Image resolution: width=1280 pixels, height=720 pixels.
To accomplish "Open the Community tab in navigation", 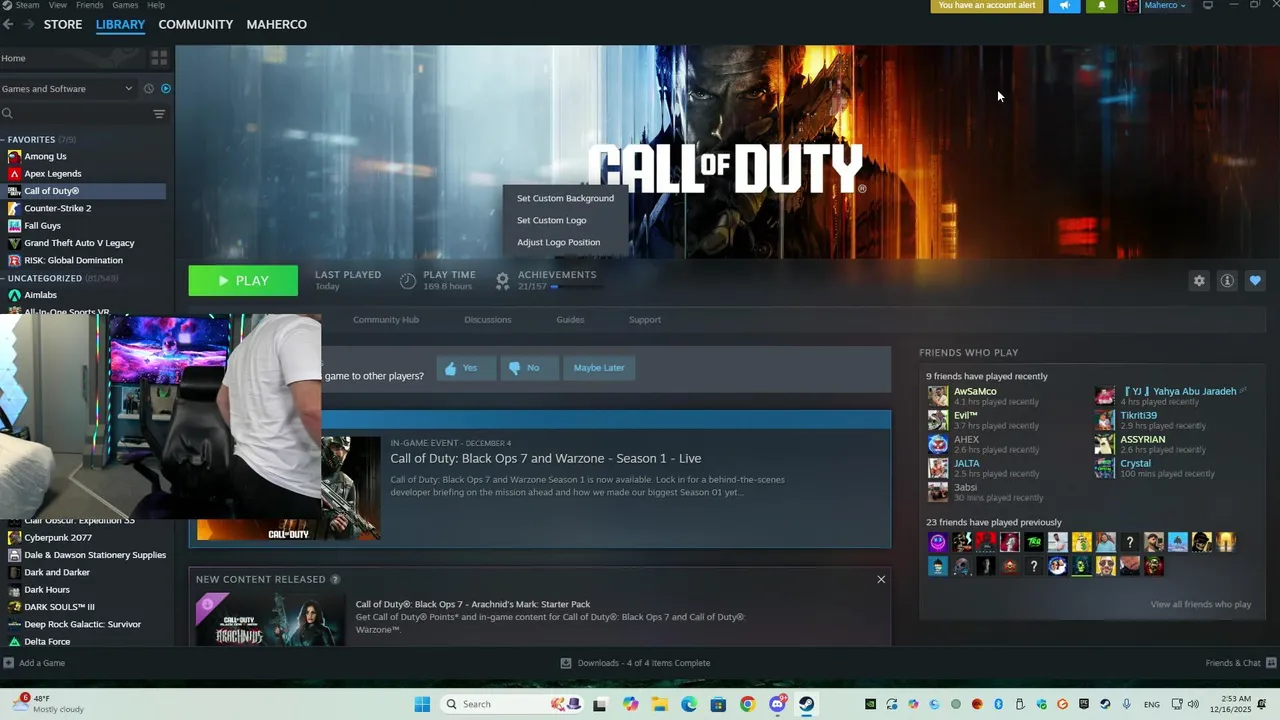I will [x=196, y=24].
